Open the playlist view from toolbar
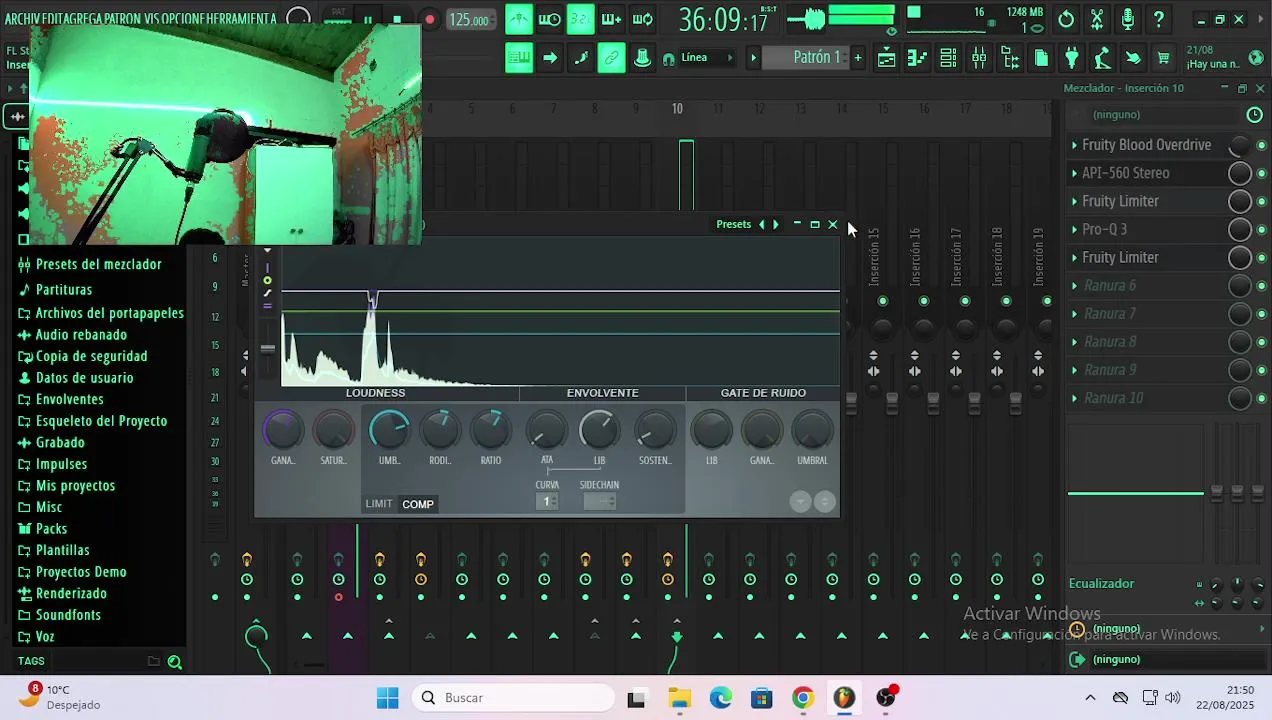The width and height of the screenshot is (1272, 720). pyautogui.click(x=886, y=58)
